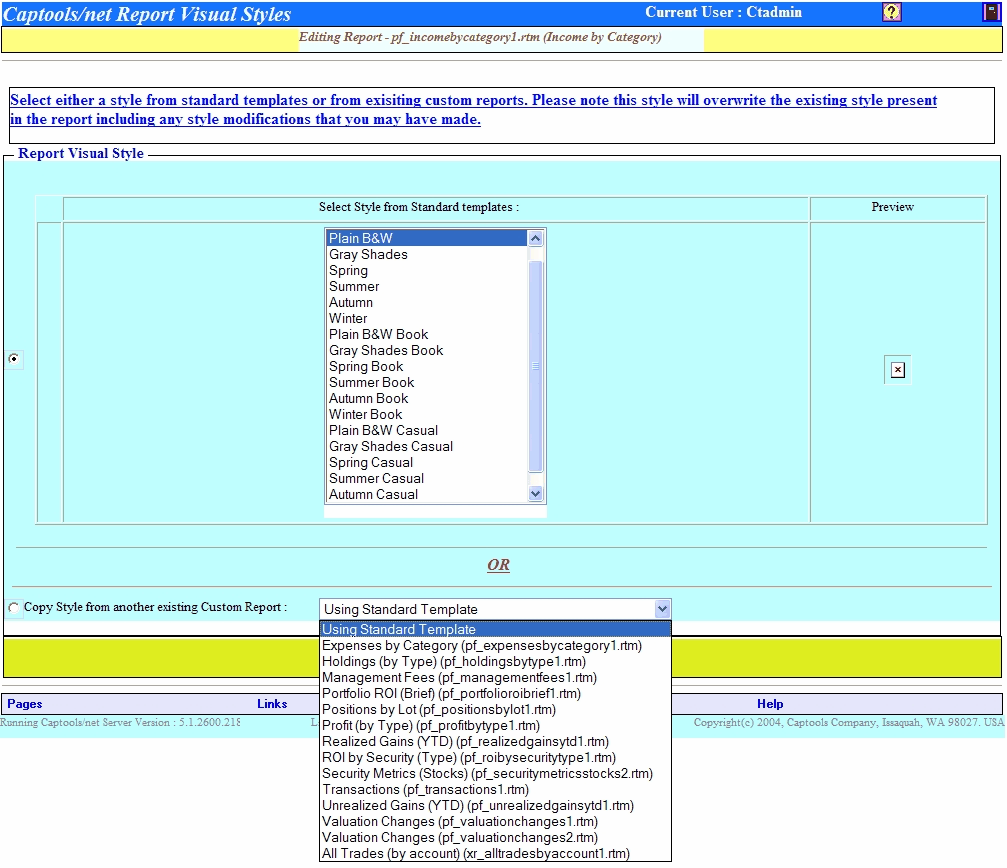1007x868 pixels.
Task: Select Gray Shades style in list
Action: coord(368,255)
